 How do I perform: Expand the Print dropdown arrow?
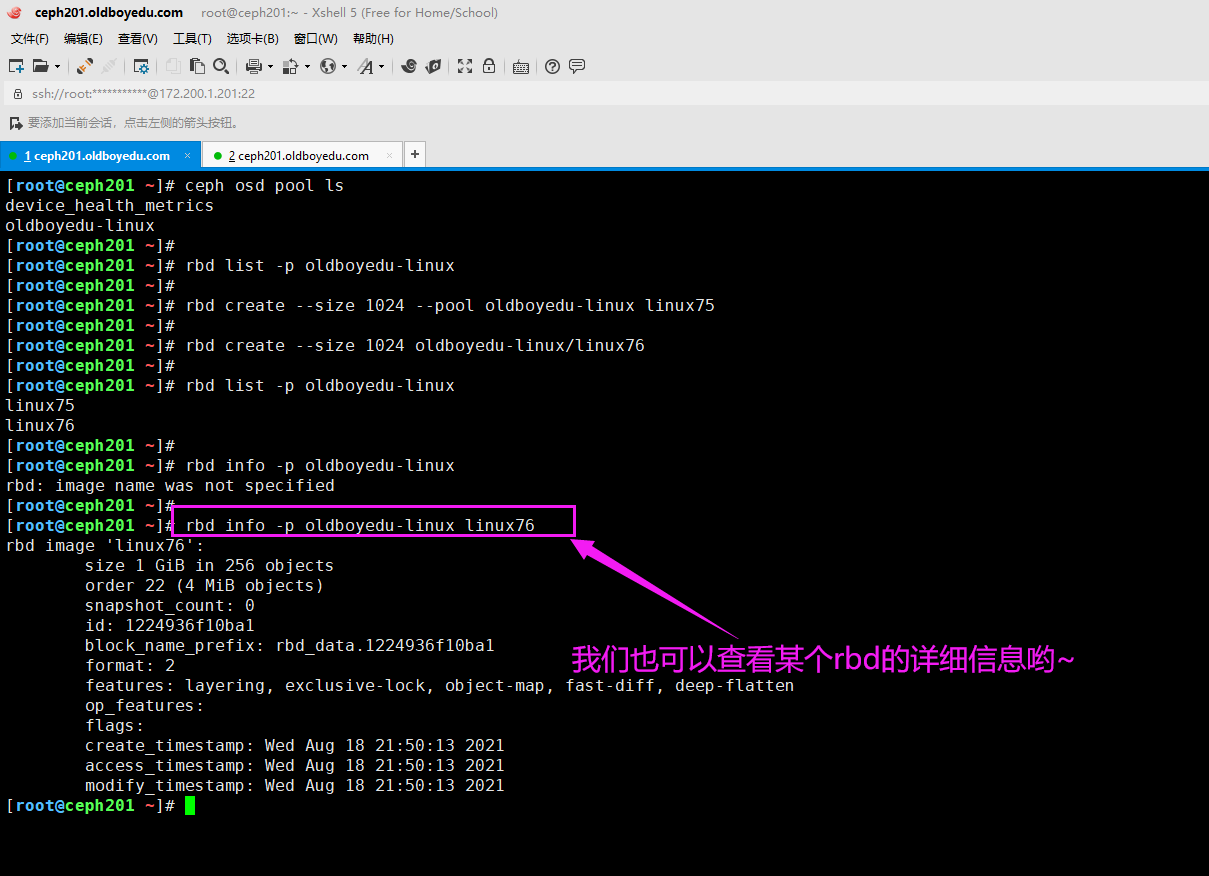coord(270,67)
